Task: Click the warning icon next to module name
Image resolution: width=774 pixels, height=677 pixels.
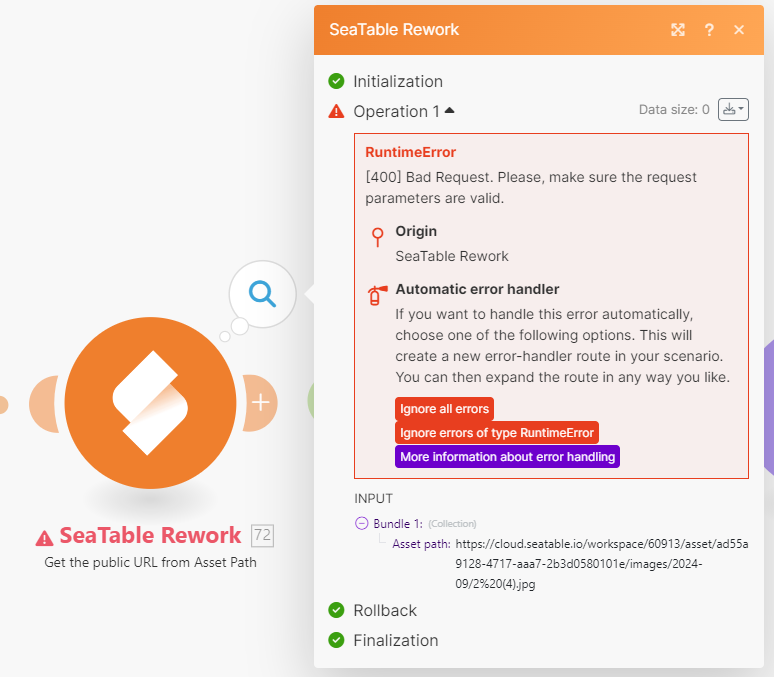Action: pyautogui.click(x=45, y=538)
